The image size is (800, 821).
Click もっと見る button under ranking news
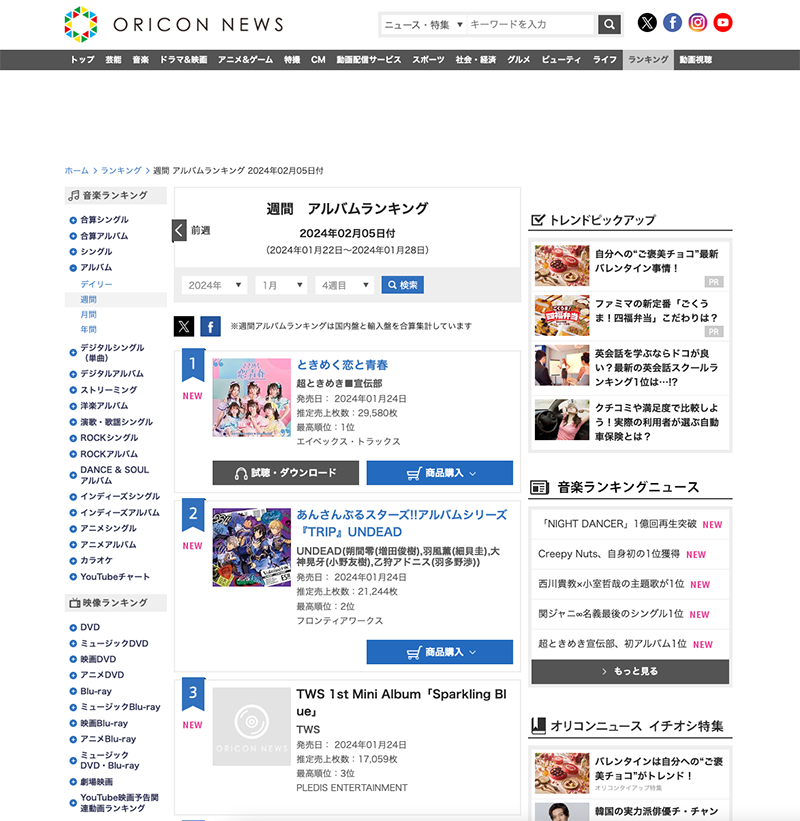630,671
